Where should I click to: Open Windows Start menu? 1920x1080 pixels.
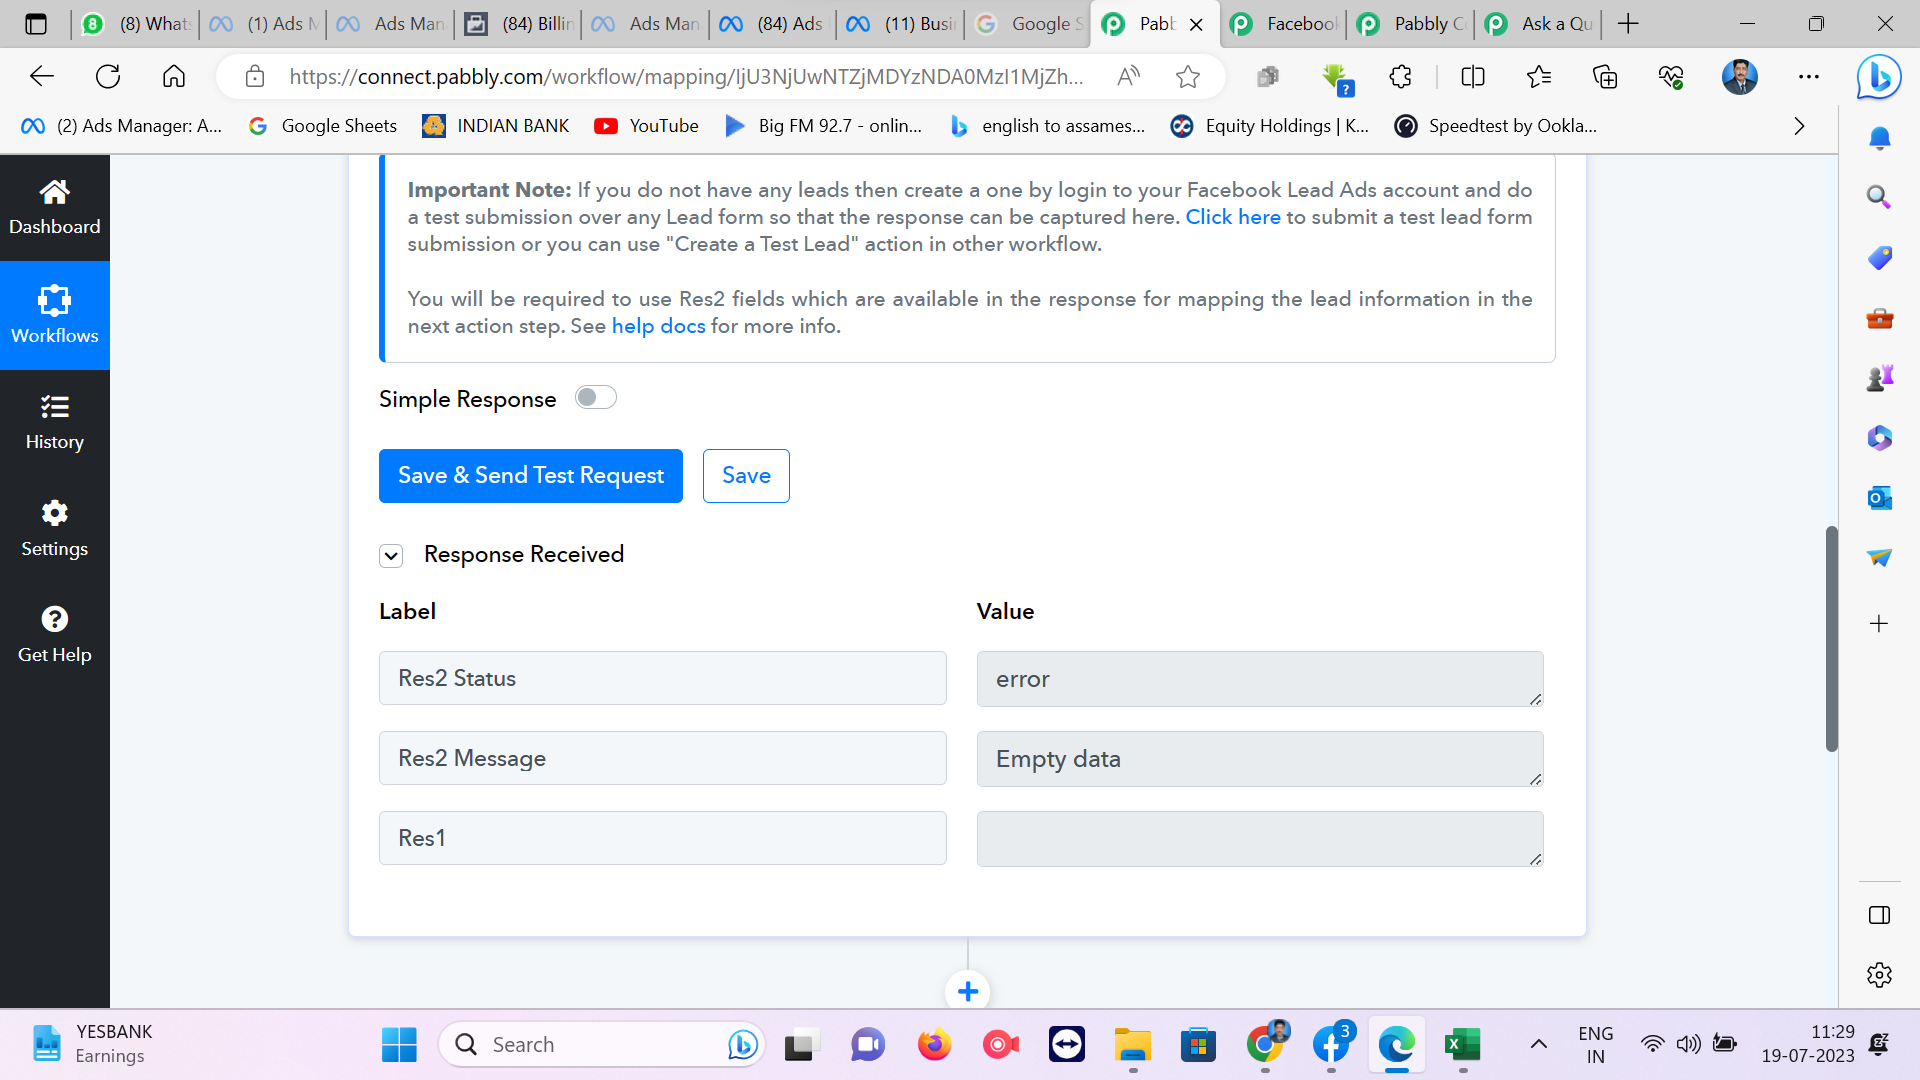(x=399, y=1045)
